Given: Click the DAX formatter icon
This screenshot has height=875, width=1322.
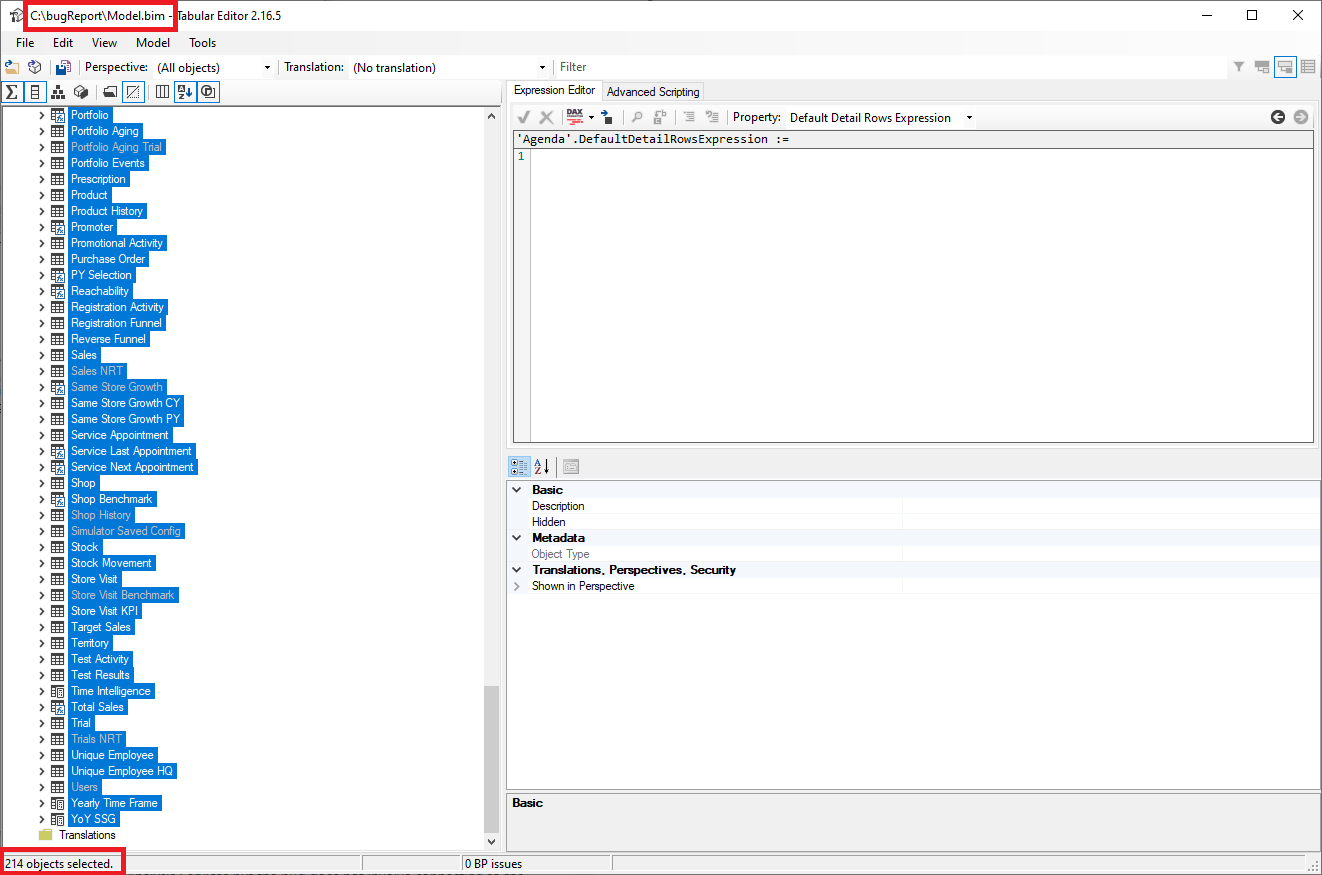Looking at the screenshot, I should pos(575,117).
